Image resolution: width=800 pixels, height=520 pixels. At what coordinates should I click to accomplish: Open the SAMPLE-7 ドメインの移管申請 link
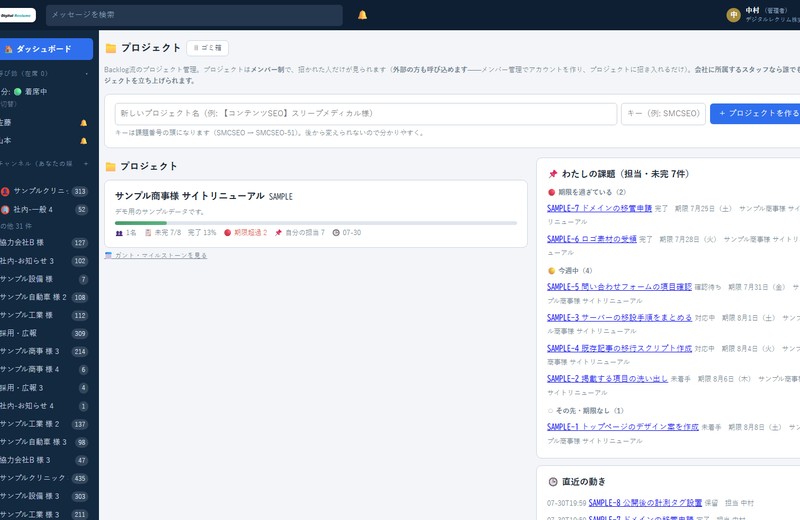[x=599, y=208]
